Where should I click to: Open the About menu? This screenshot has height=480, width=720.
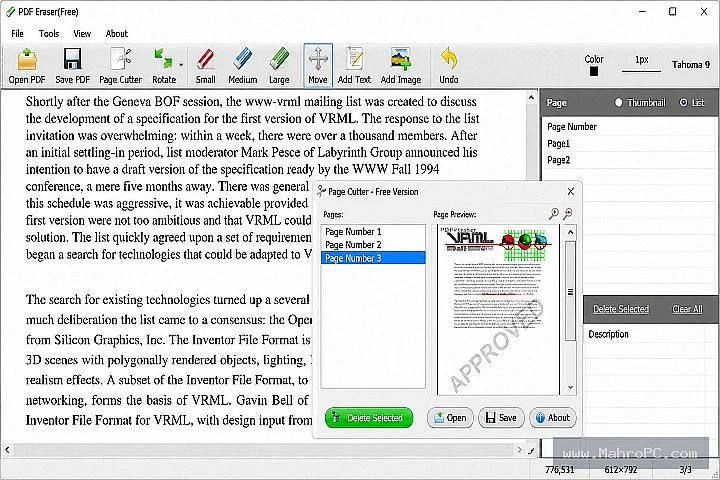click(x=117, y=34)
